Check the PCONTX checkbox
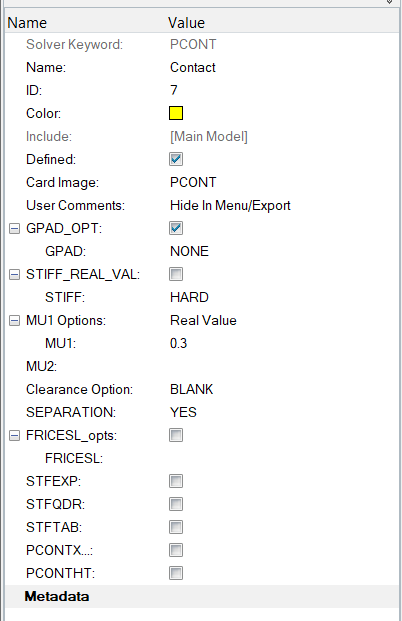The image size is (402, 621). click(176, 550)
